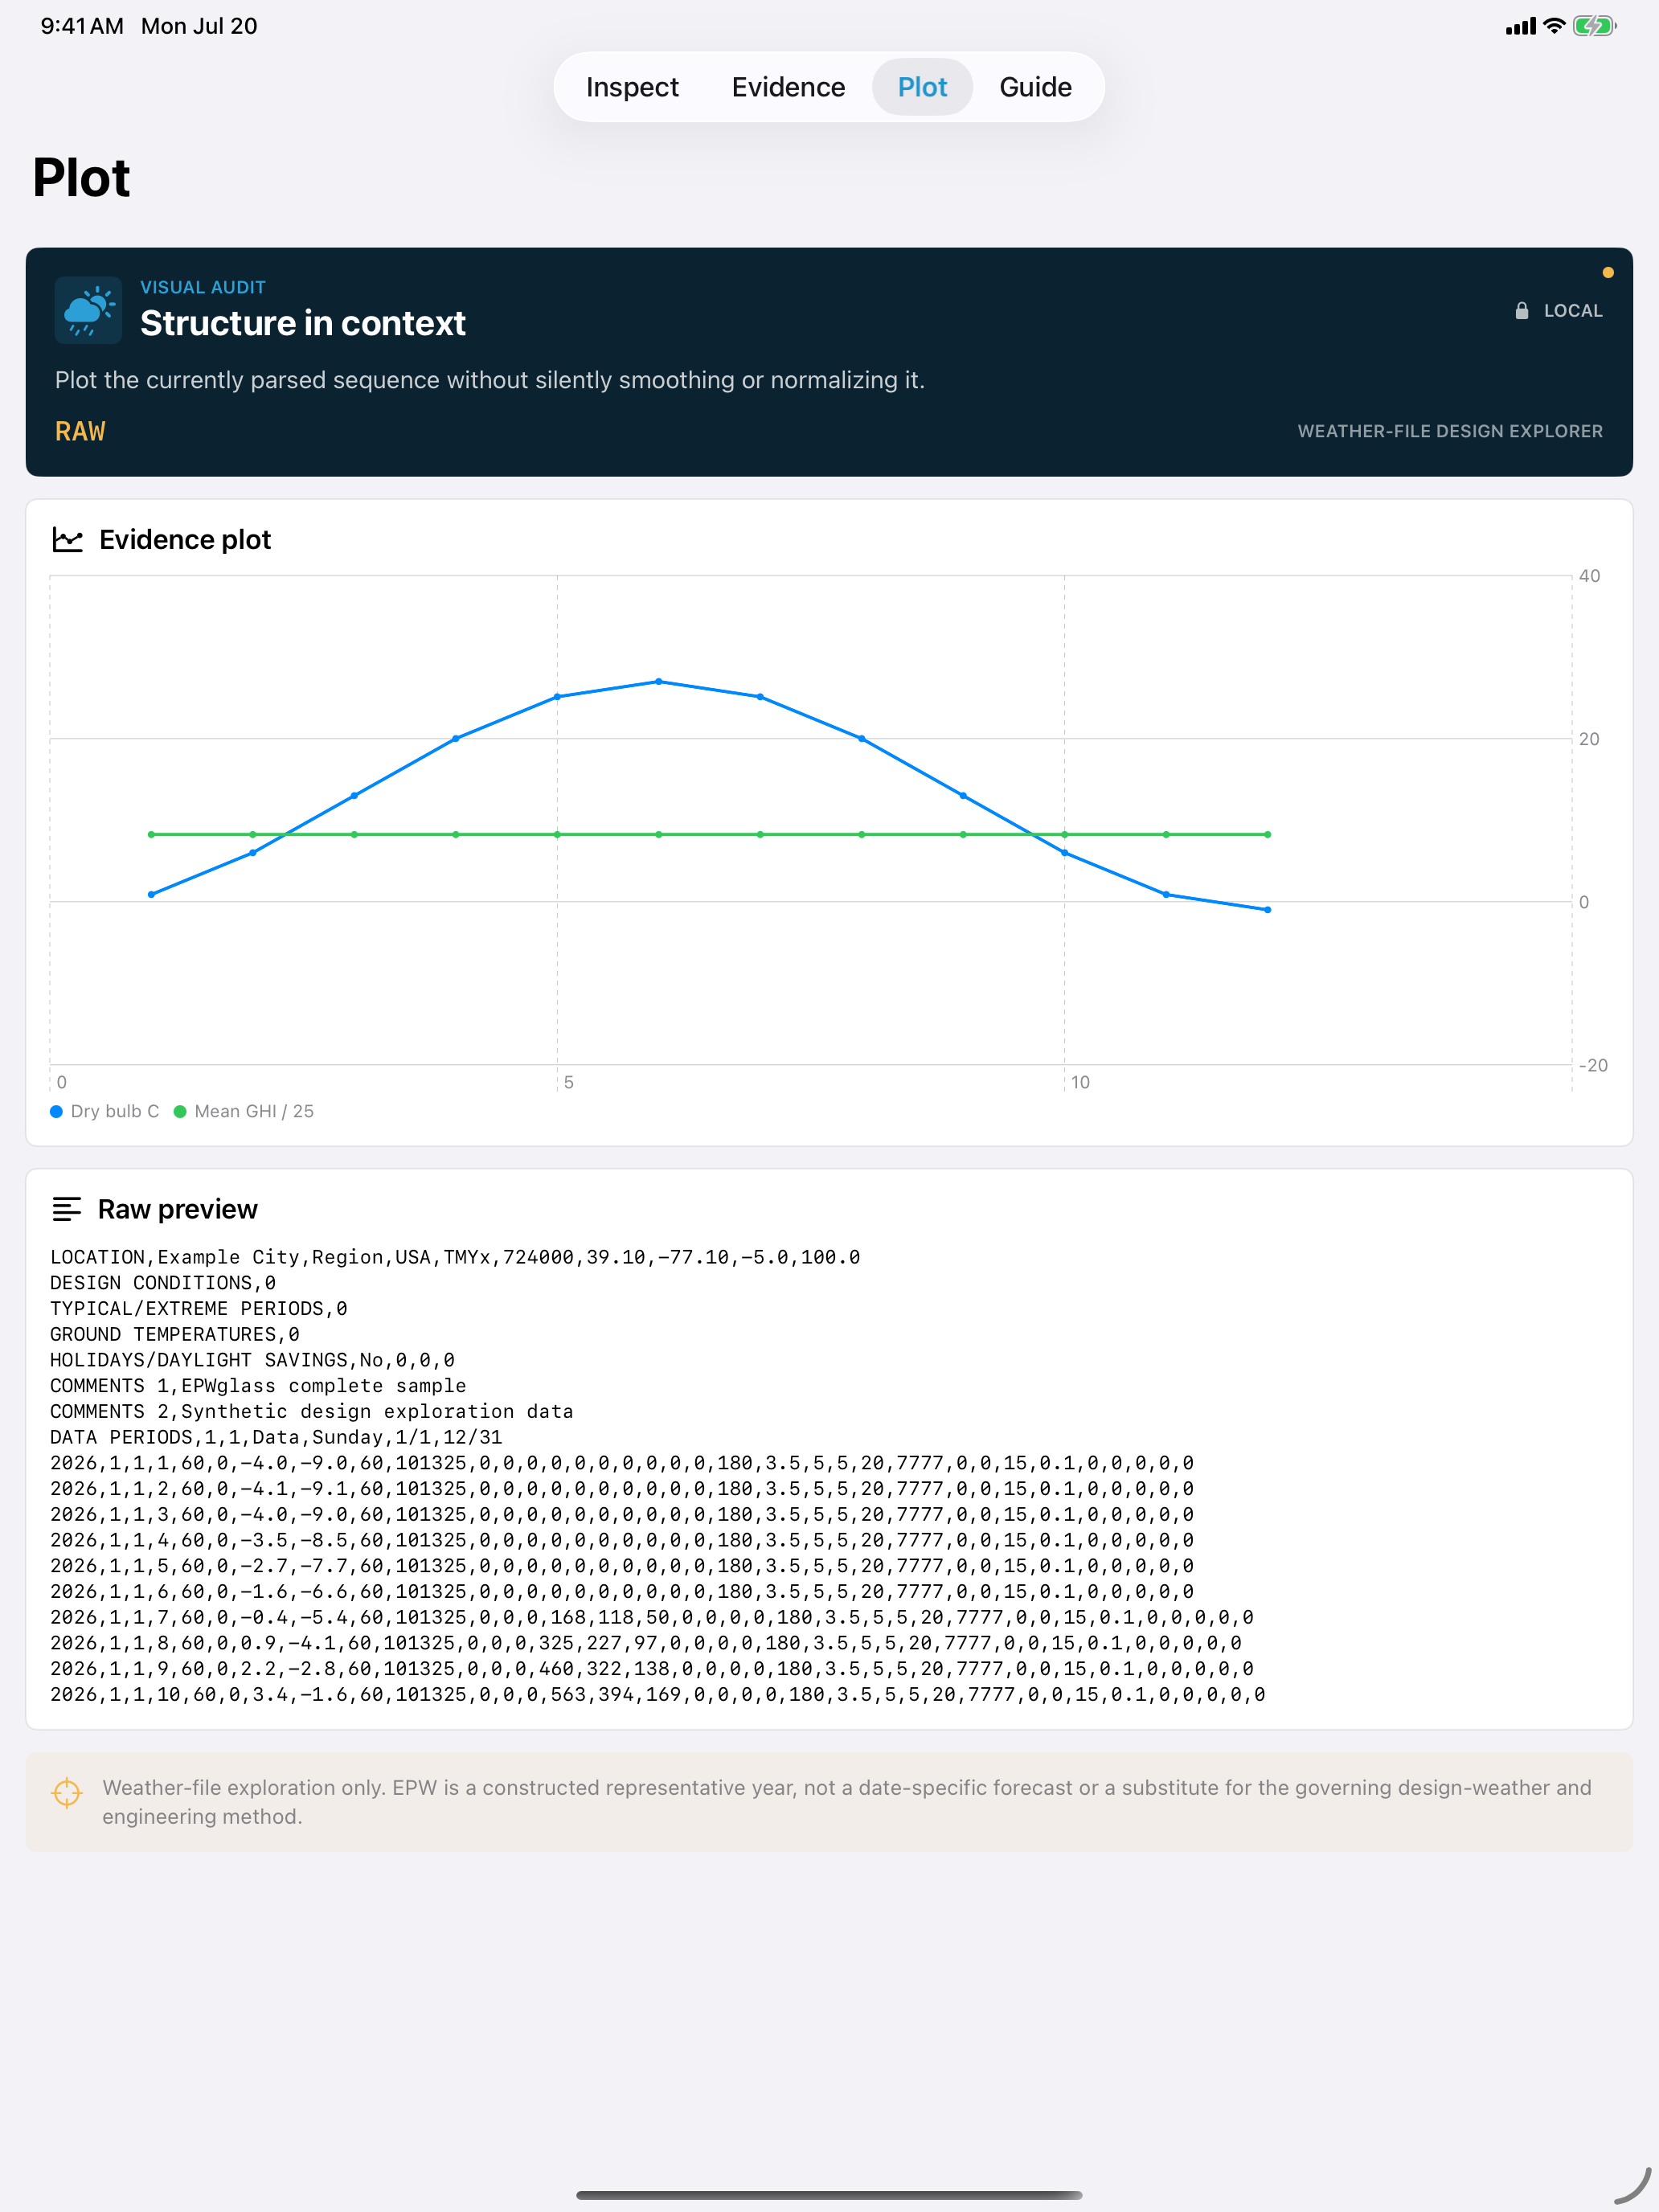Image resolution: width=1659 pixels, height=2212 pixels.
Task: Select the Plot tab
Action: (x=922, y=87)
